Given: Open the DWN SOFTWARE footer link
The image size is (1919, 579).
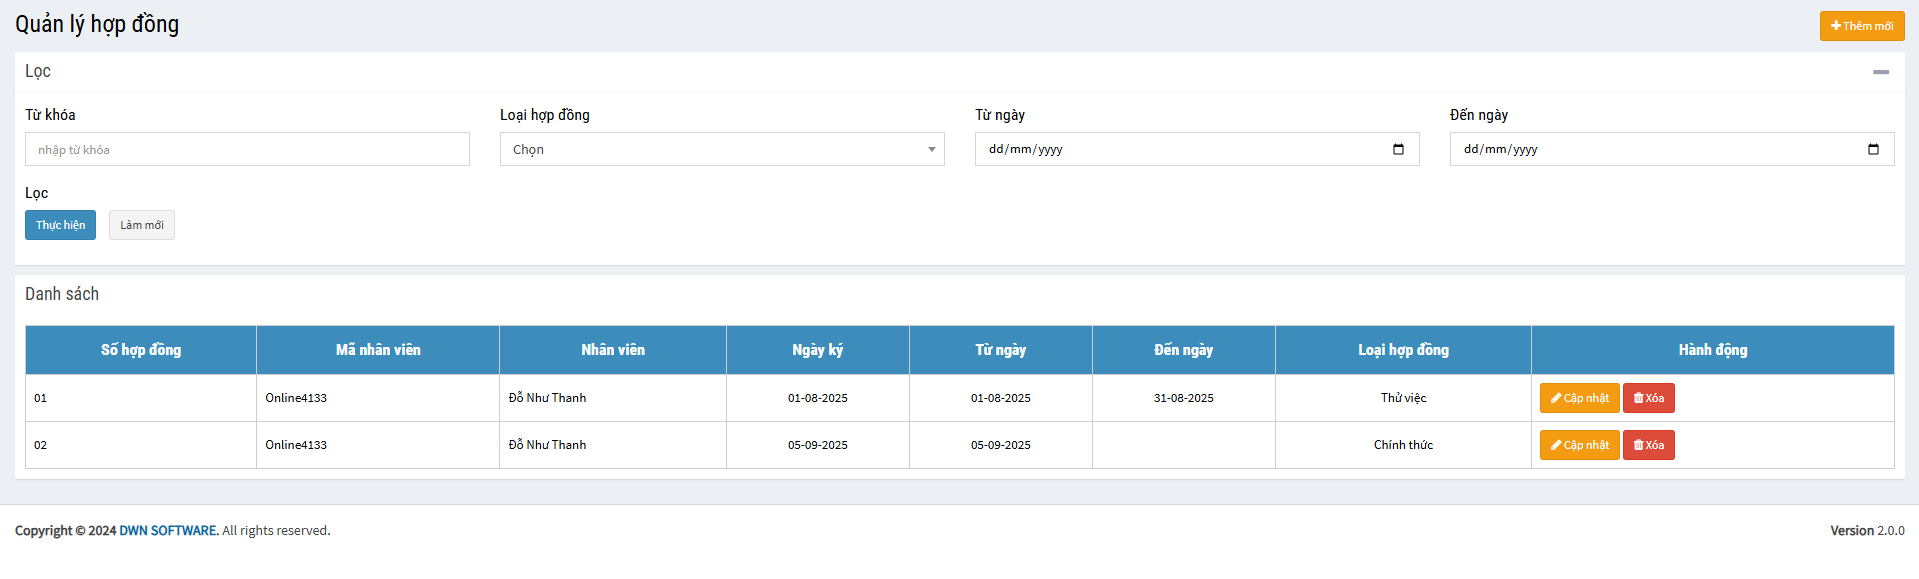Looking at the screenshot, I should [x=168, y=531].
